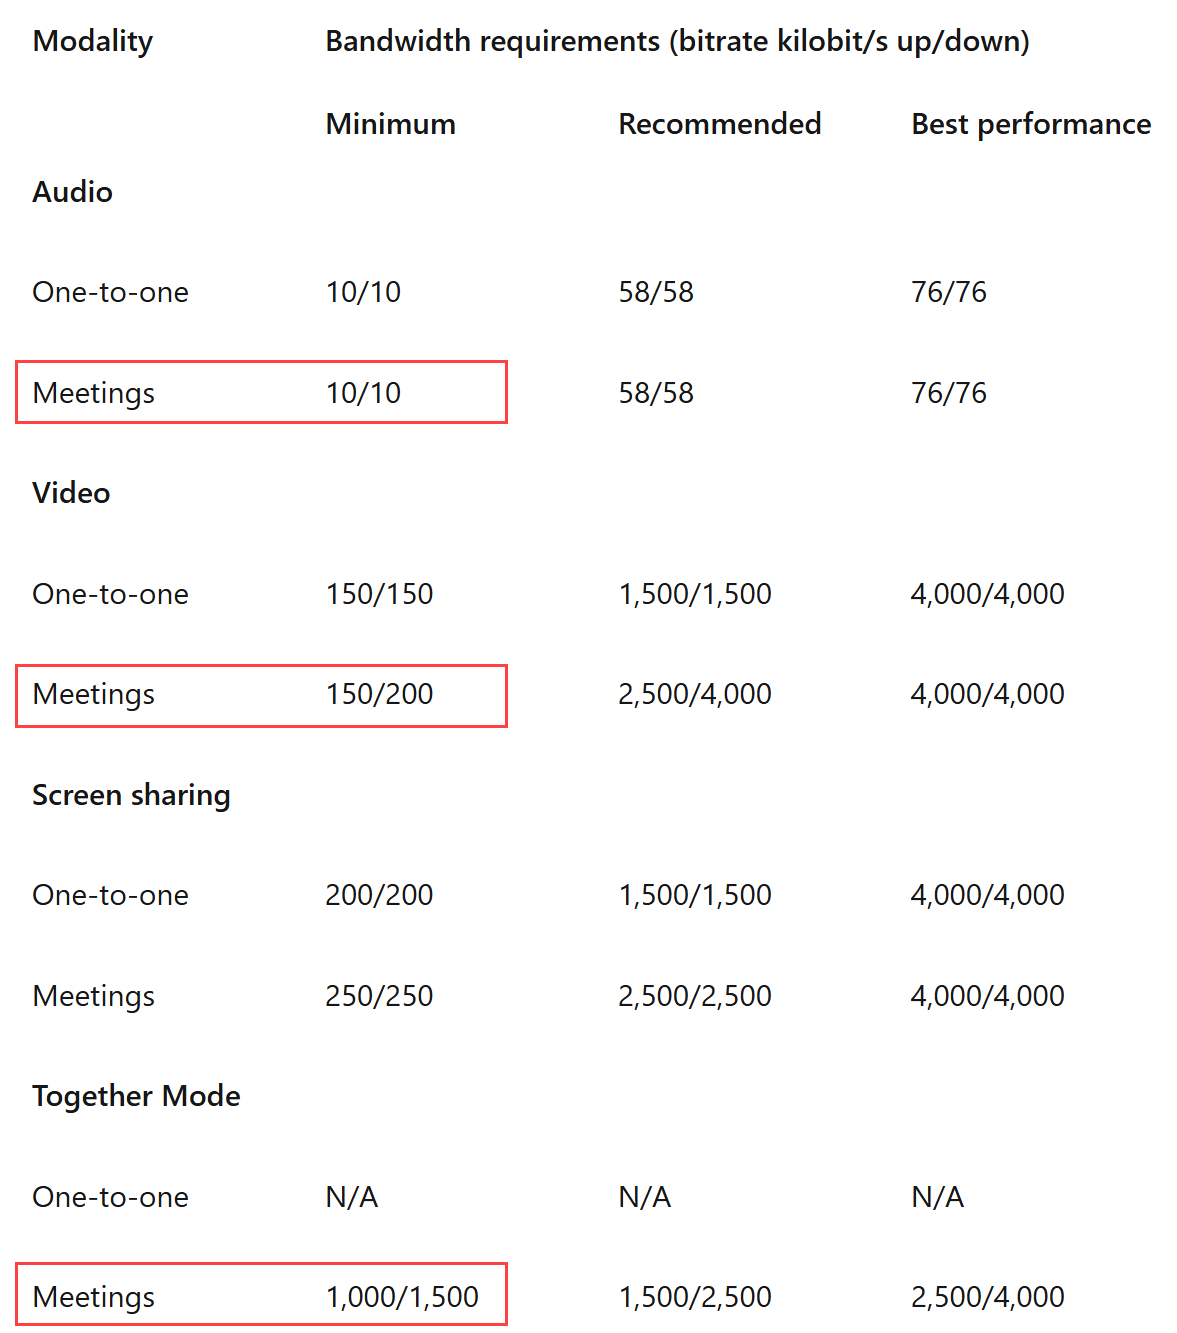Click the Minimum column heading
The height and width of the screenshot is (1333, 1177).
[391, 124]
